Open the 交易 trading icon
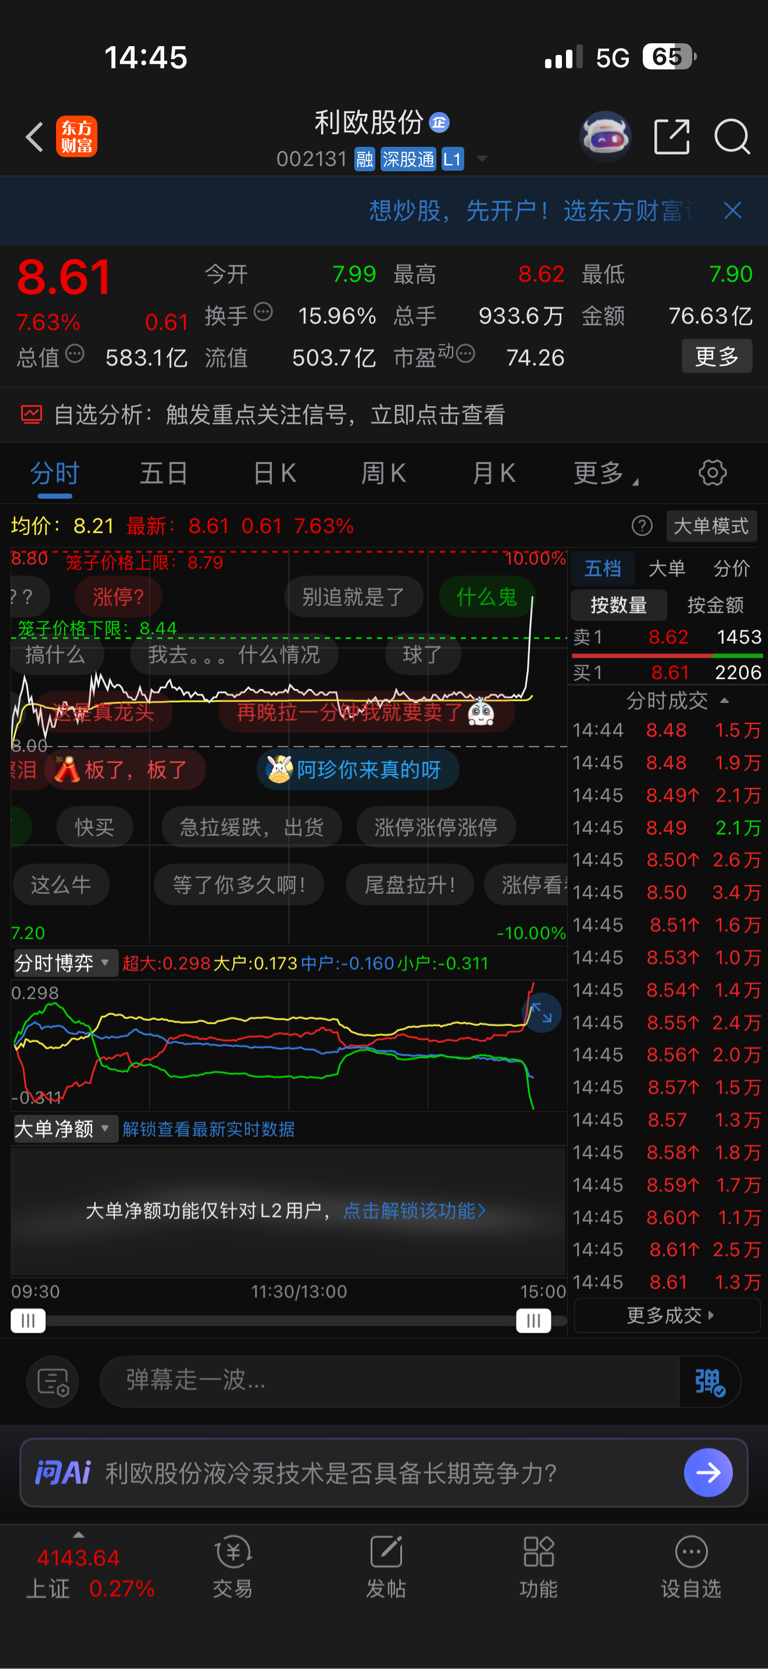Image resolution: width=768 pixels, height=1669 pixels. pyautogui.click(x=232, y=1568)
